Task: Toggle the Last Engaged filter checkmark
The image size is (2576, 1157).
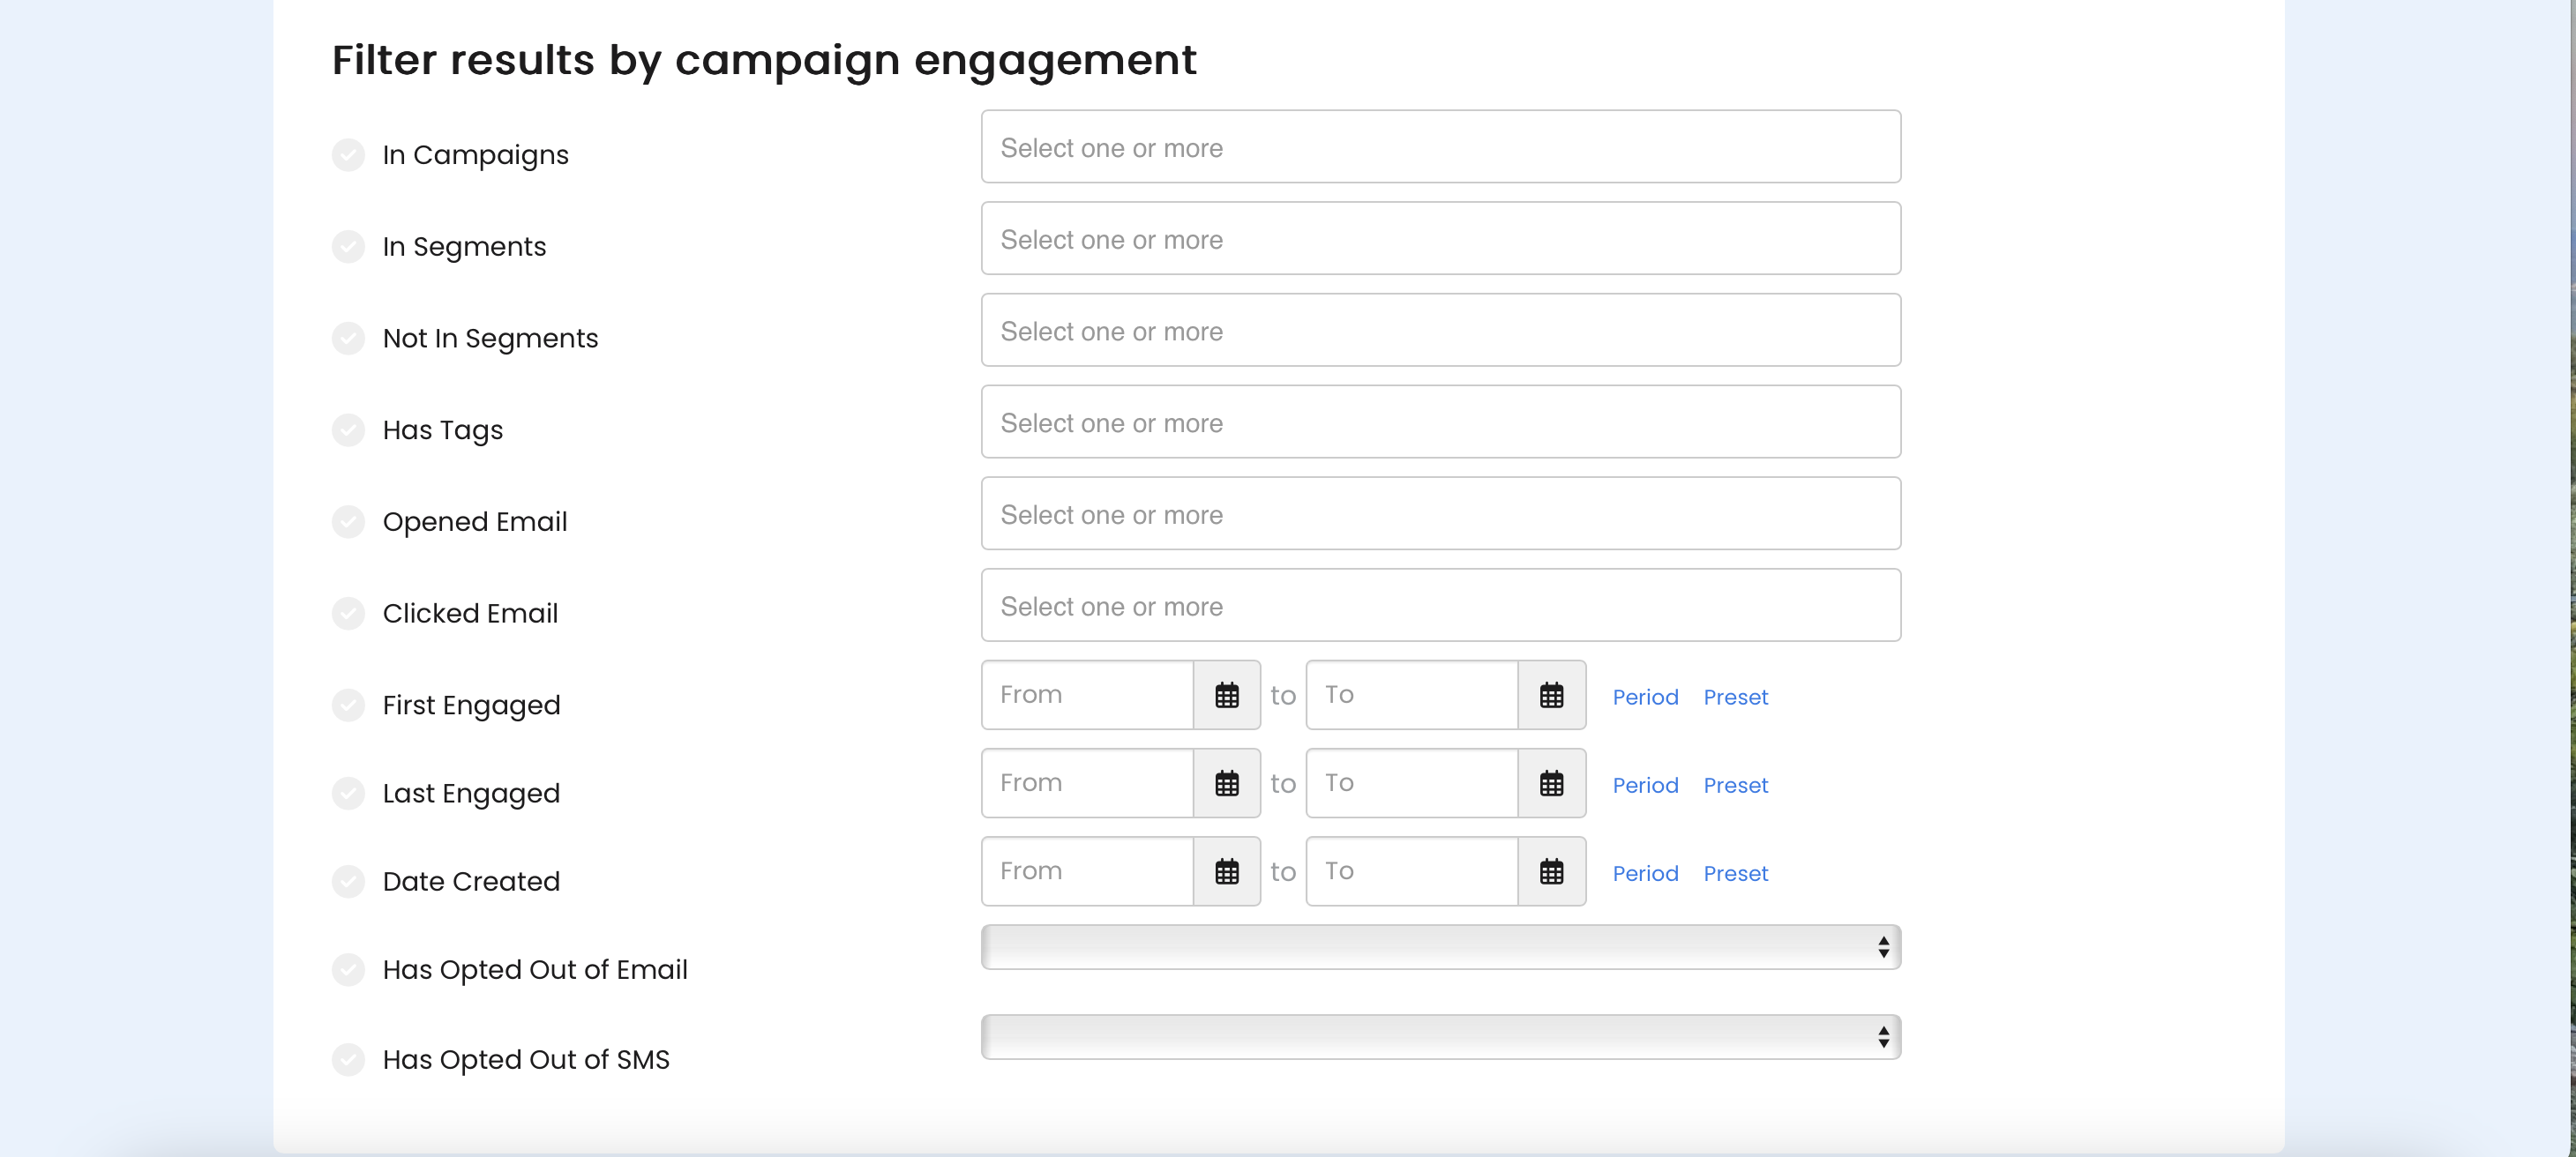Action: (x=348, y=793)
